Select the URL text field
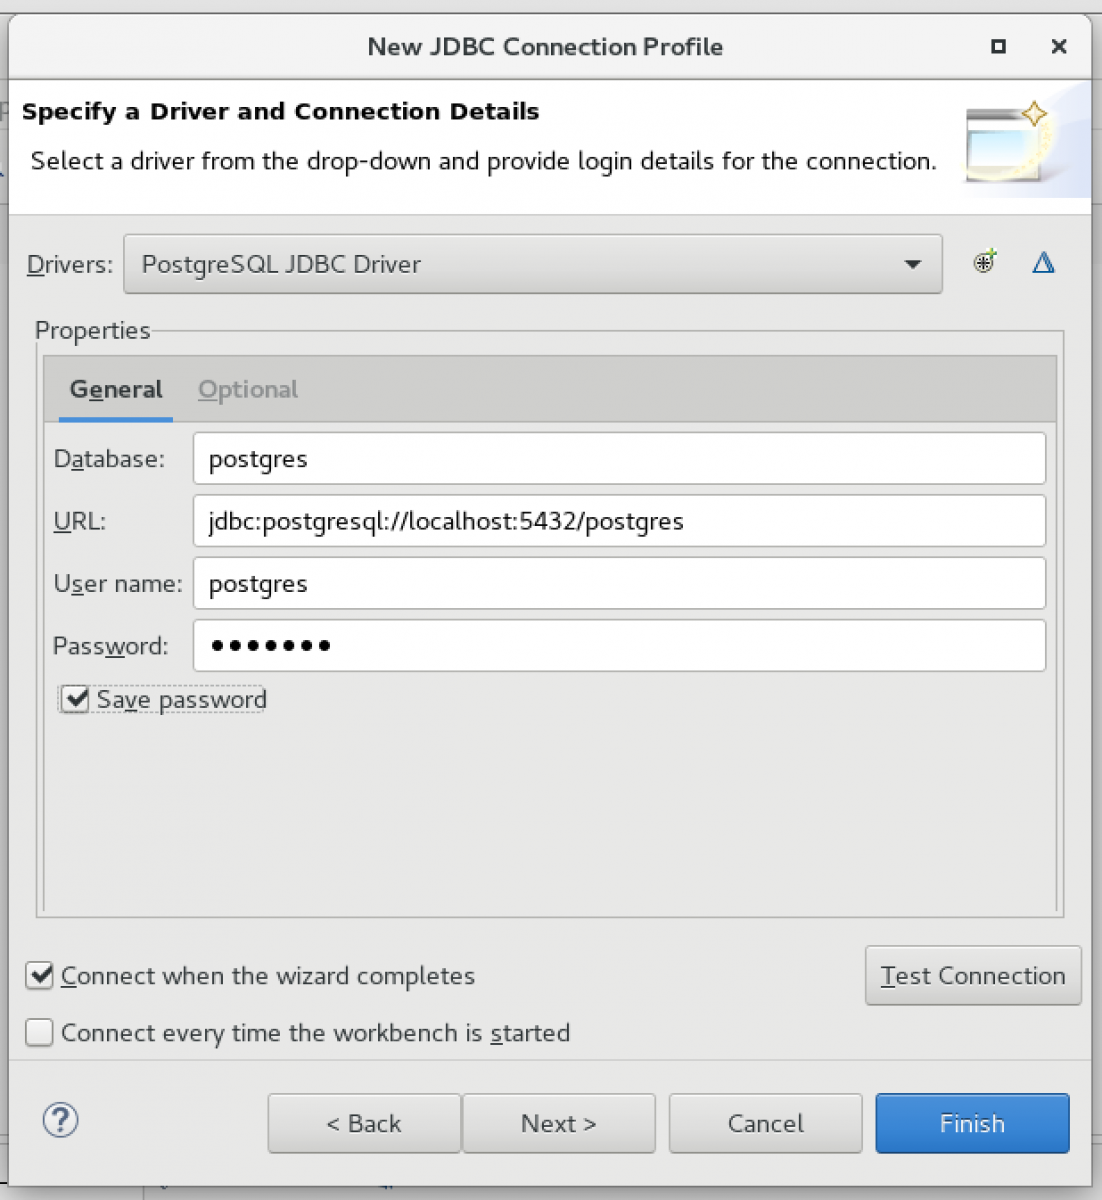Viewport: 1102px width, 1200px height. (618, 521)
